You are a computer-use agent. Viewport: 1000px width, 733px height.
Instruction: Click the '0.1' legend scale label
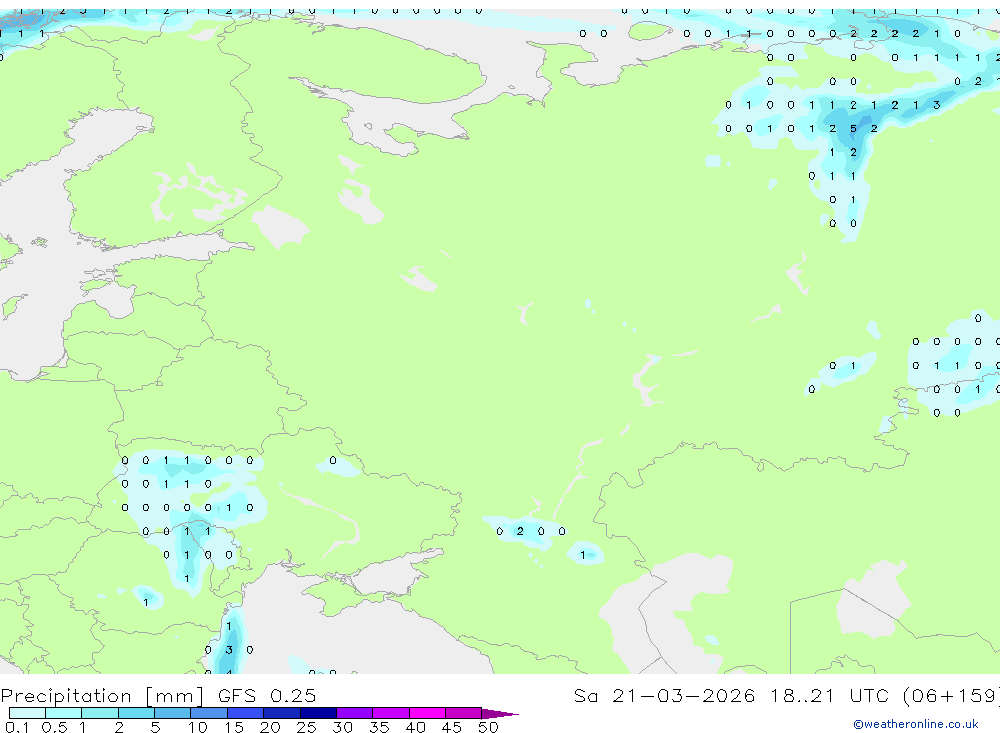click(17, 727)
